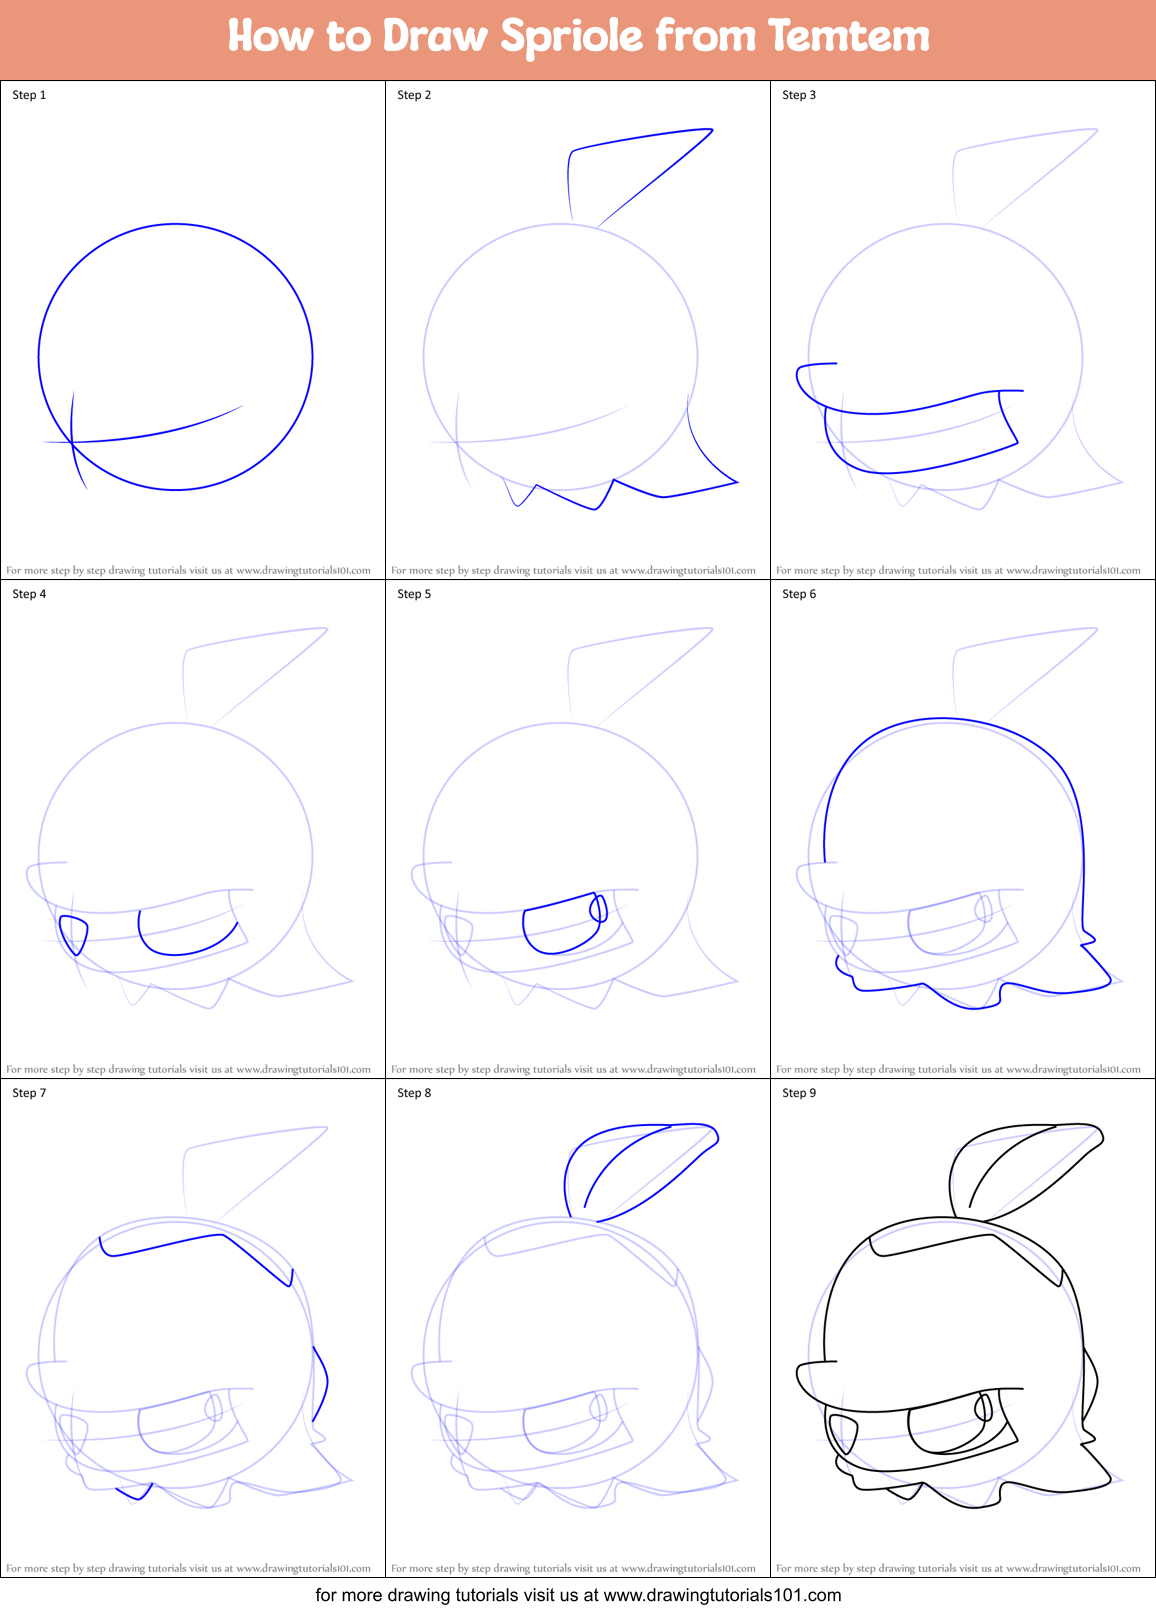Select the Step 7 label

pos(29,1093)
